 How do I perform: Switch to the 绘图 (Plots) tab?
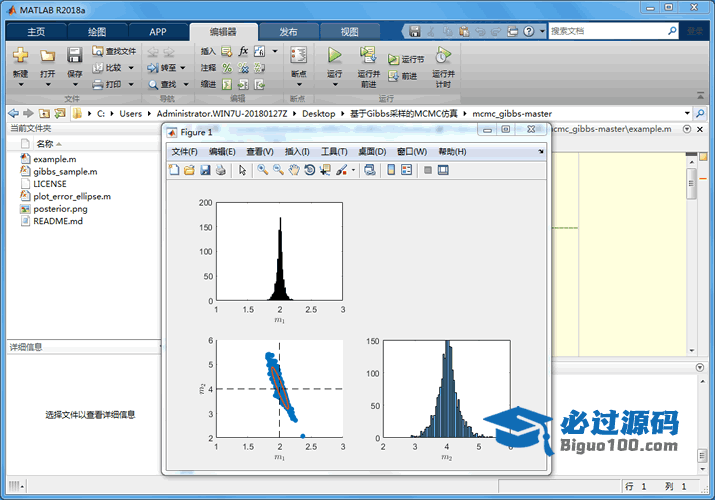click(x=97, y=32)
